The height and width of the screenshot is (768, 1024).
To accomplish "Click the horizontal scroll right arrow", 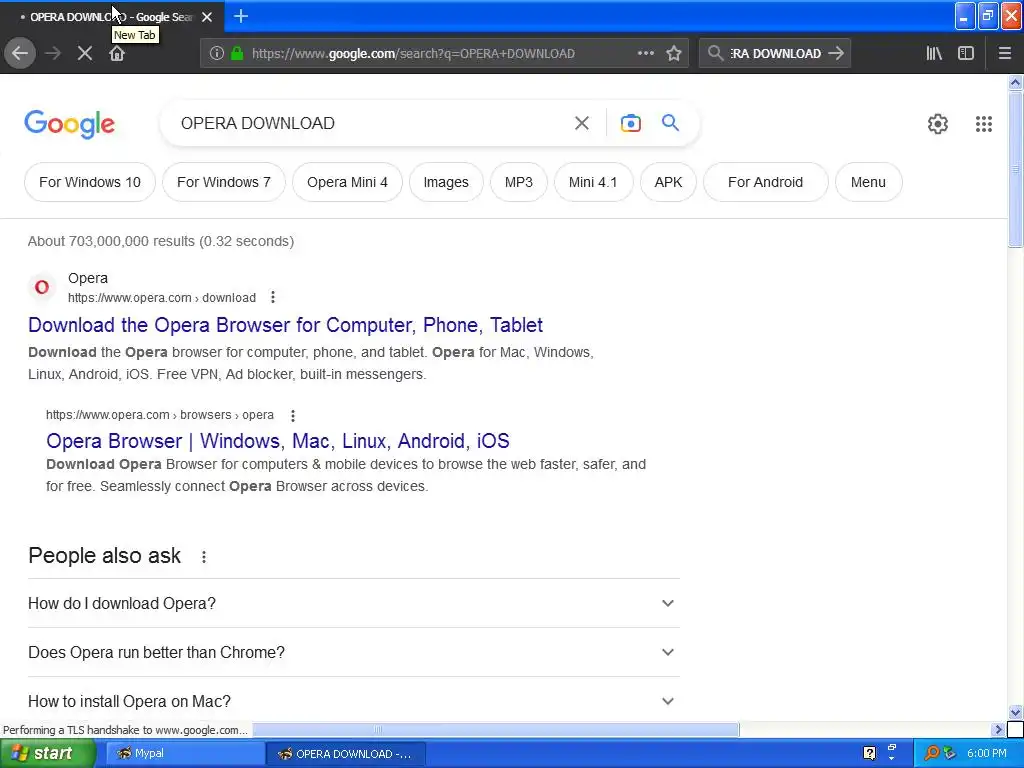I will tap(998, 729).
